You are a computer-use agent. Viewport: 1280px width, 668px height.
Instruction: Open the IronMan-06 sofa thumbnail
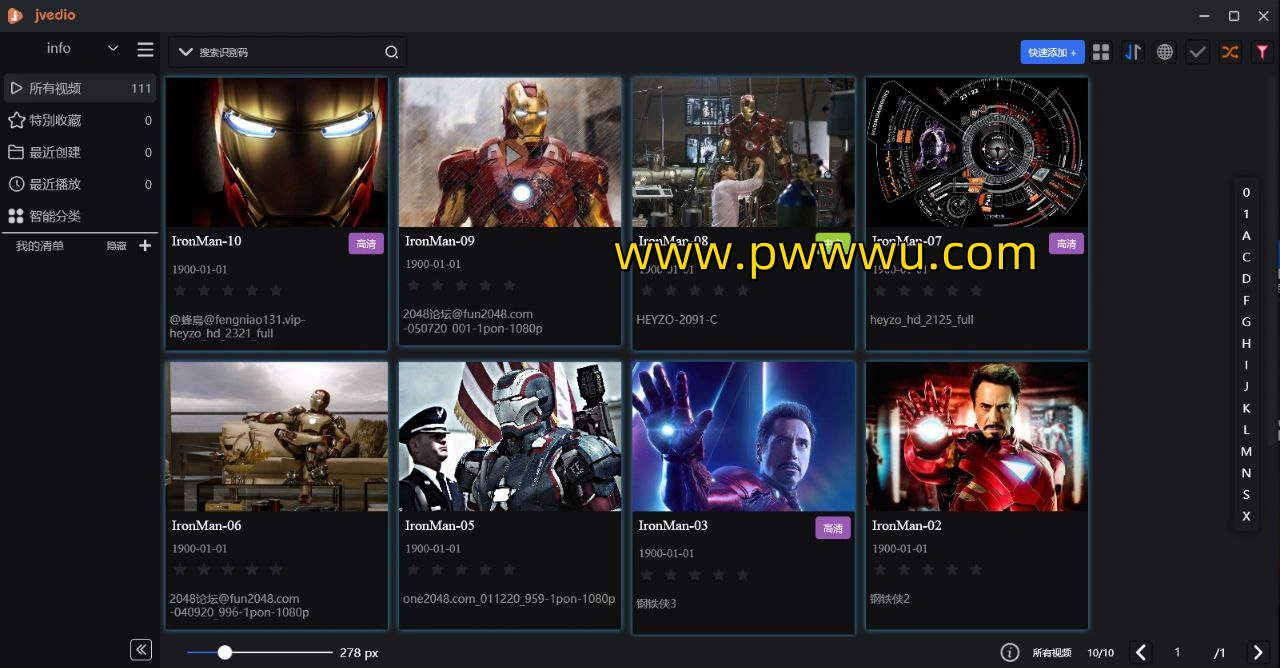pyautogui.click(x=277, y=436)
